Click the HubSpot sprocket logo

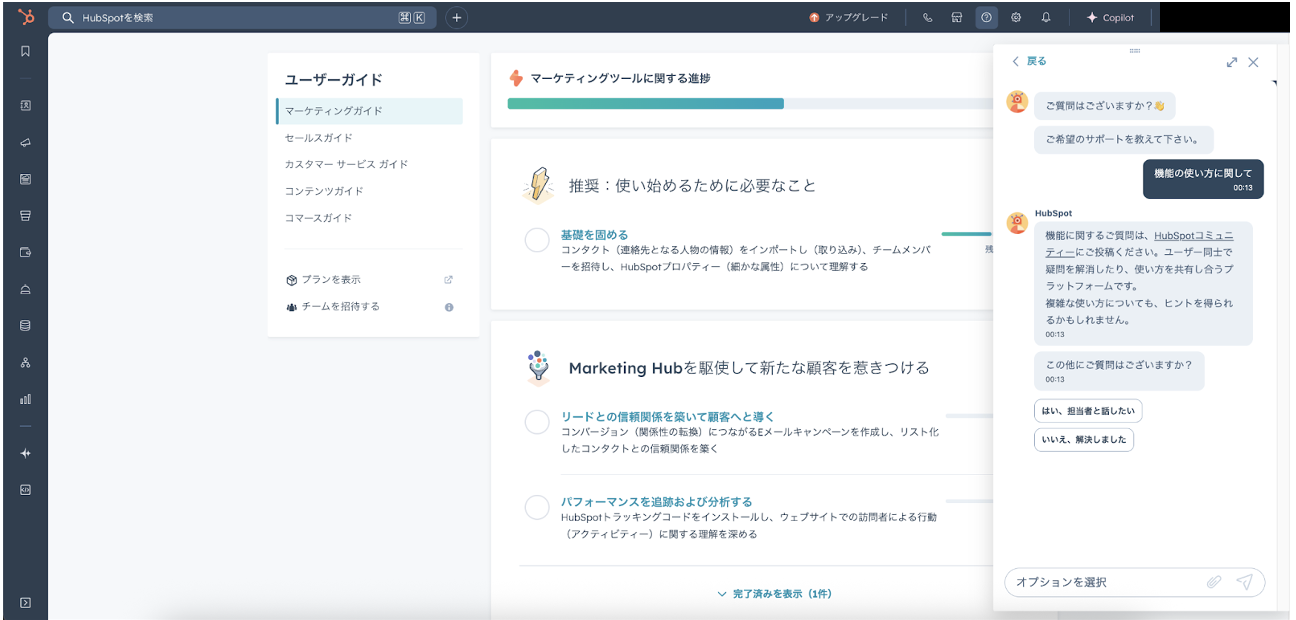[26, 17]
